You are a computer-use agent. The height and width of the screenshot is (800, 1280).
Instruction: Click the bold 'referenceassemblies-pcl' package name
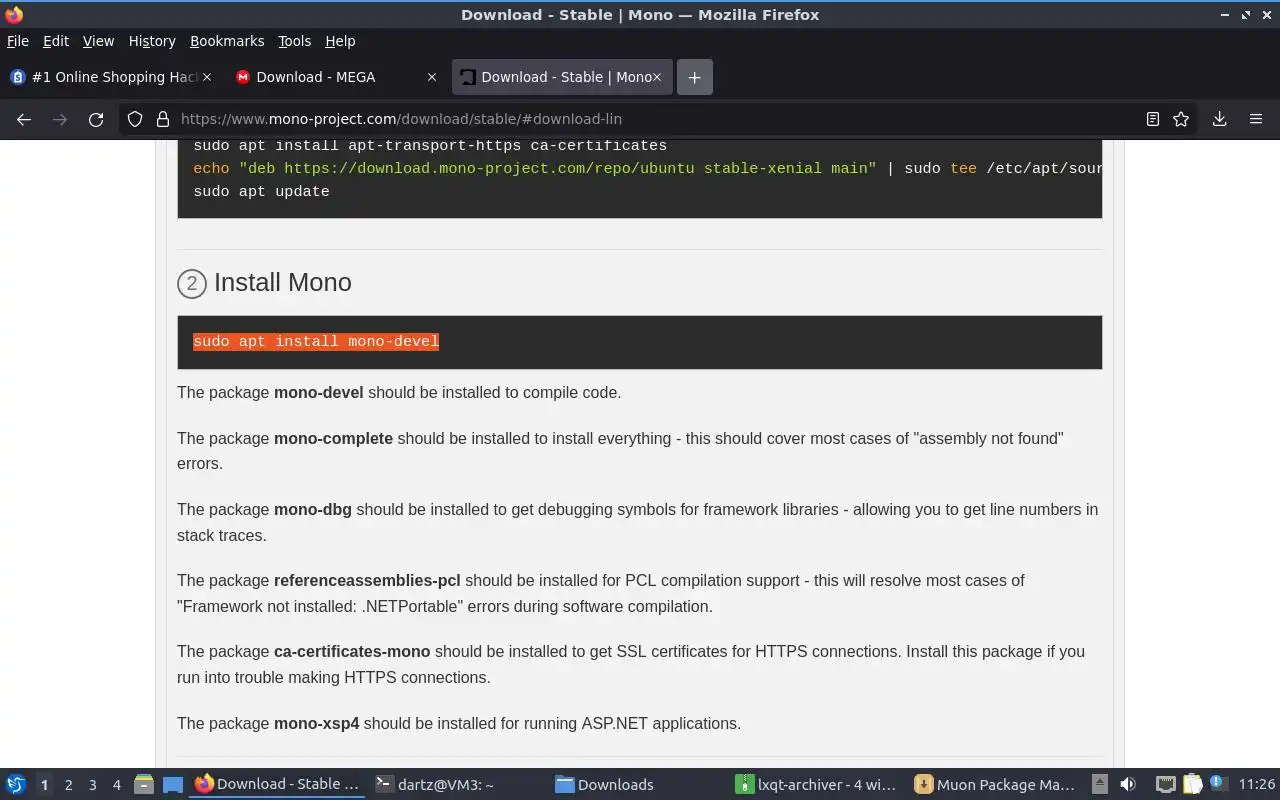367,581
